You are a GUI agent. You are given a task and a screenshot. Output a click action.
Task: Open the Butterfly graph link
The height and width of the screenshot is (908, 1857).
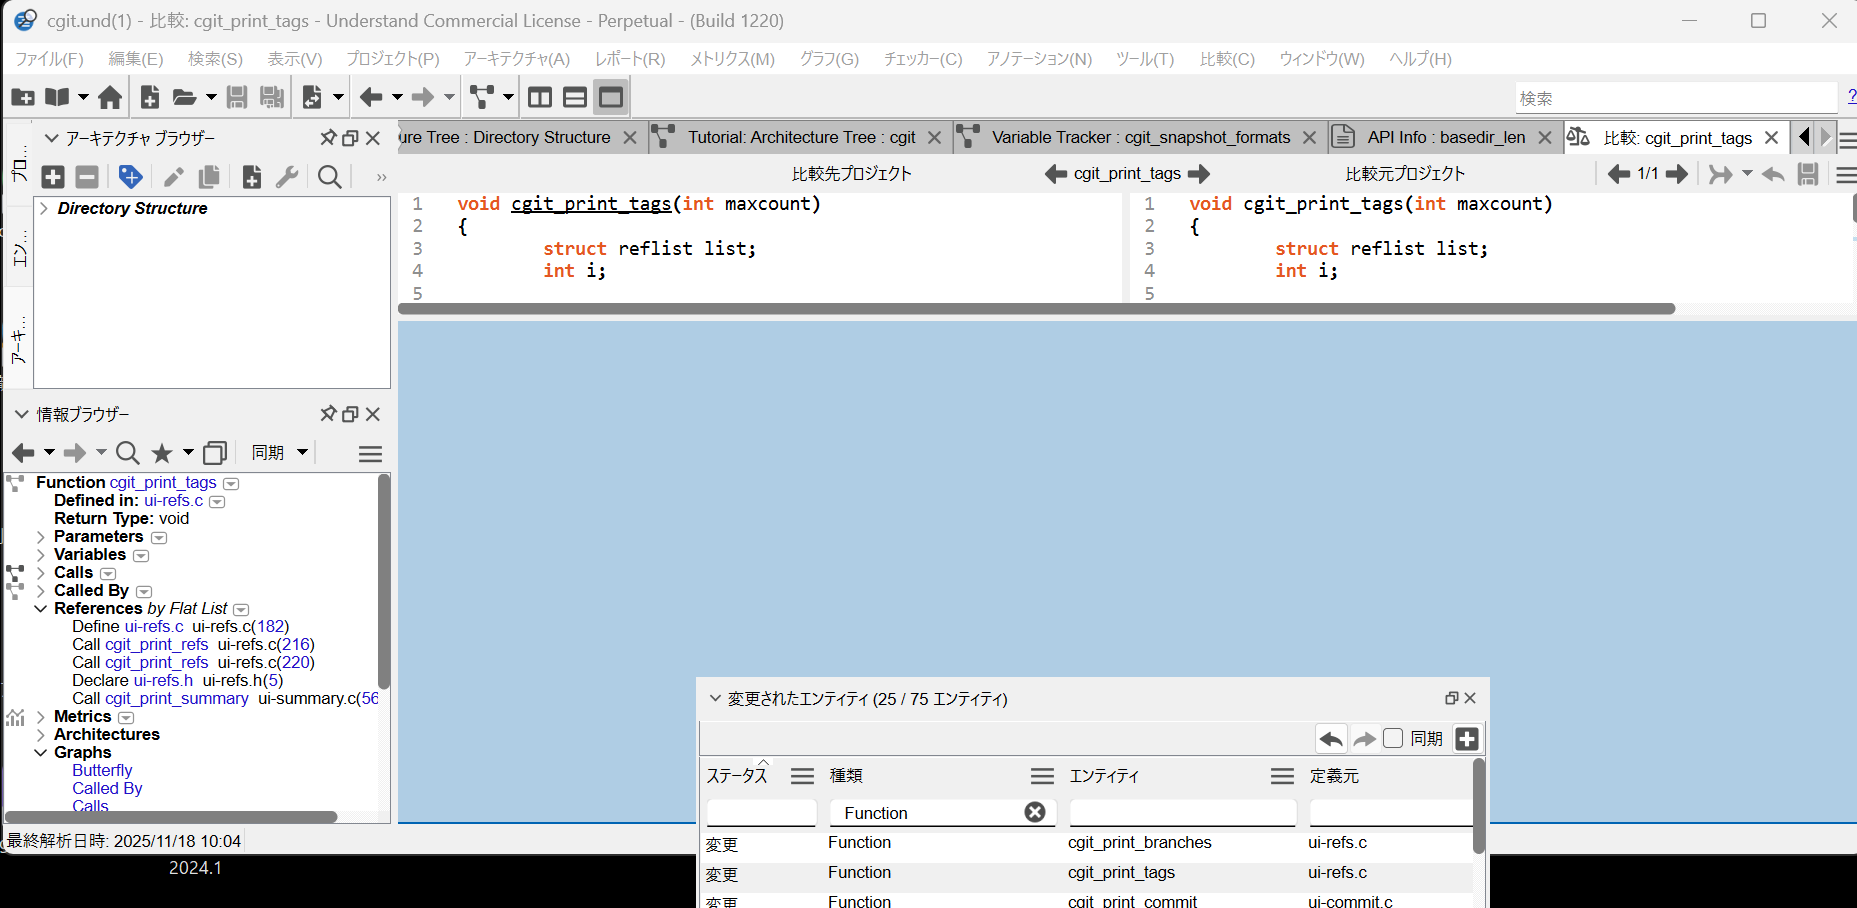(x=102, y=770)
